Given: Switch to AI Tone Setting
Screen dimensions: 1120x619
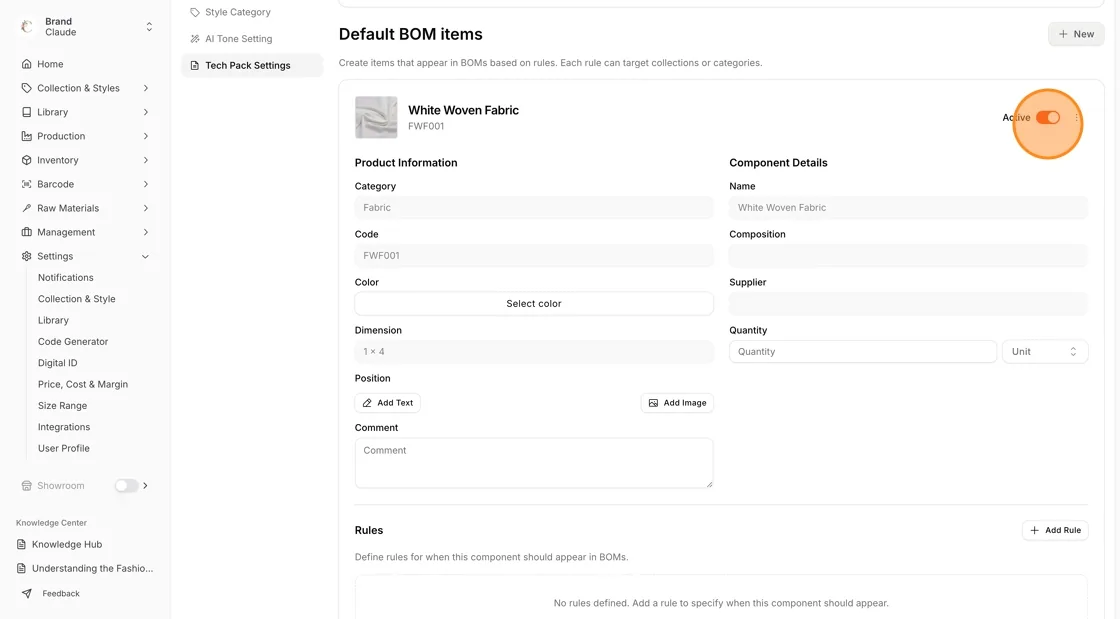Looking at the screenshot, I should pos(239,39).
